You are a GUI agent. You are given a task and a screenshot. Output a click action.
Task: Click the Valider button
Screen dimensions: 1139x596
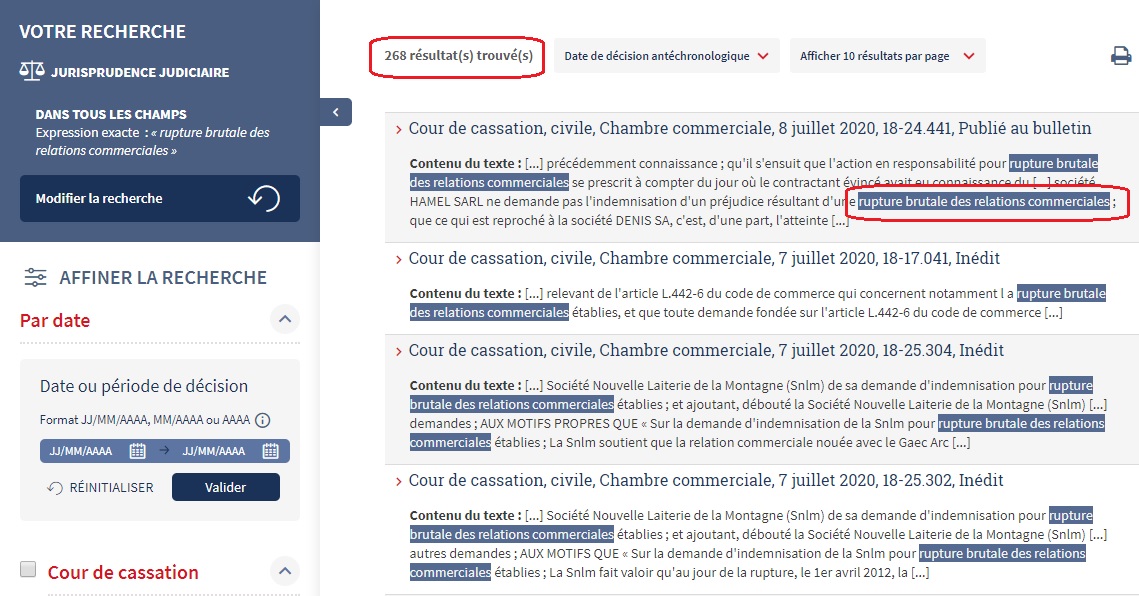point(225,487)
